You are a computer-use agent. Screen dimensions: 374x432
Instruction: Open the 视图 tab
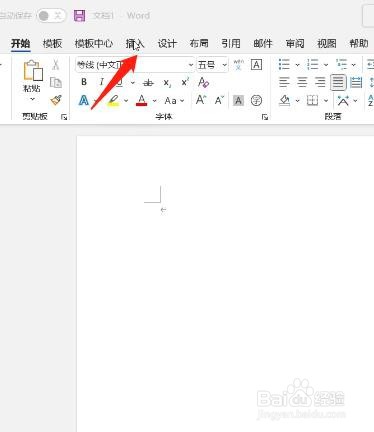tap(327, 43)
